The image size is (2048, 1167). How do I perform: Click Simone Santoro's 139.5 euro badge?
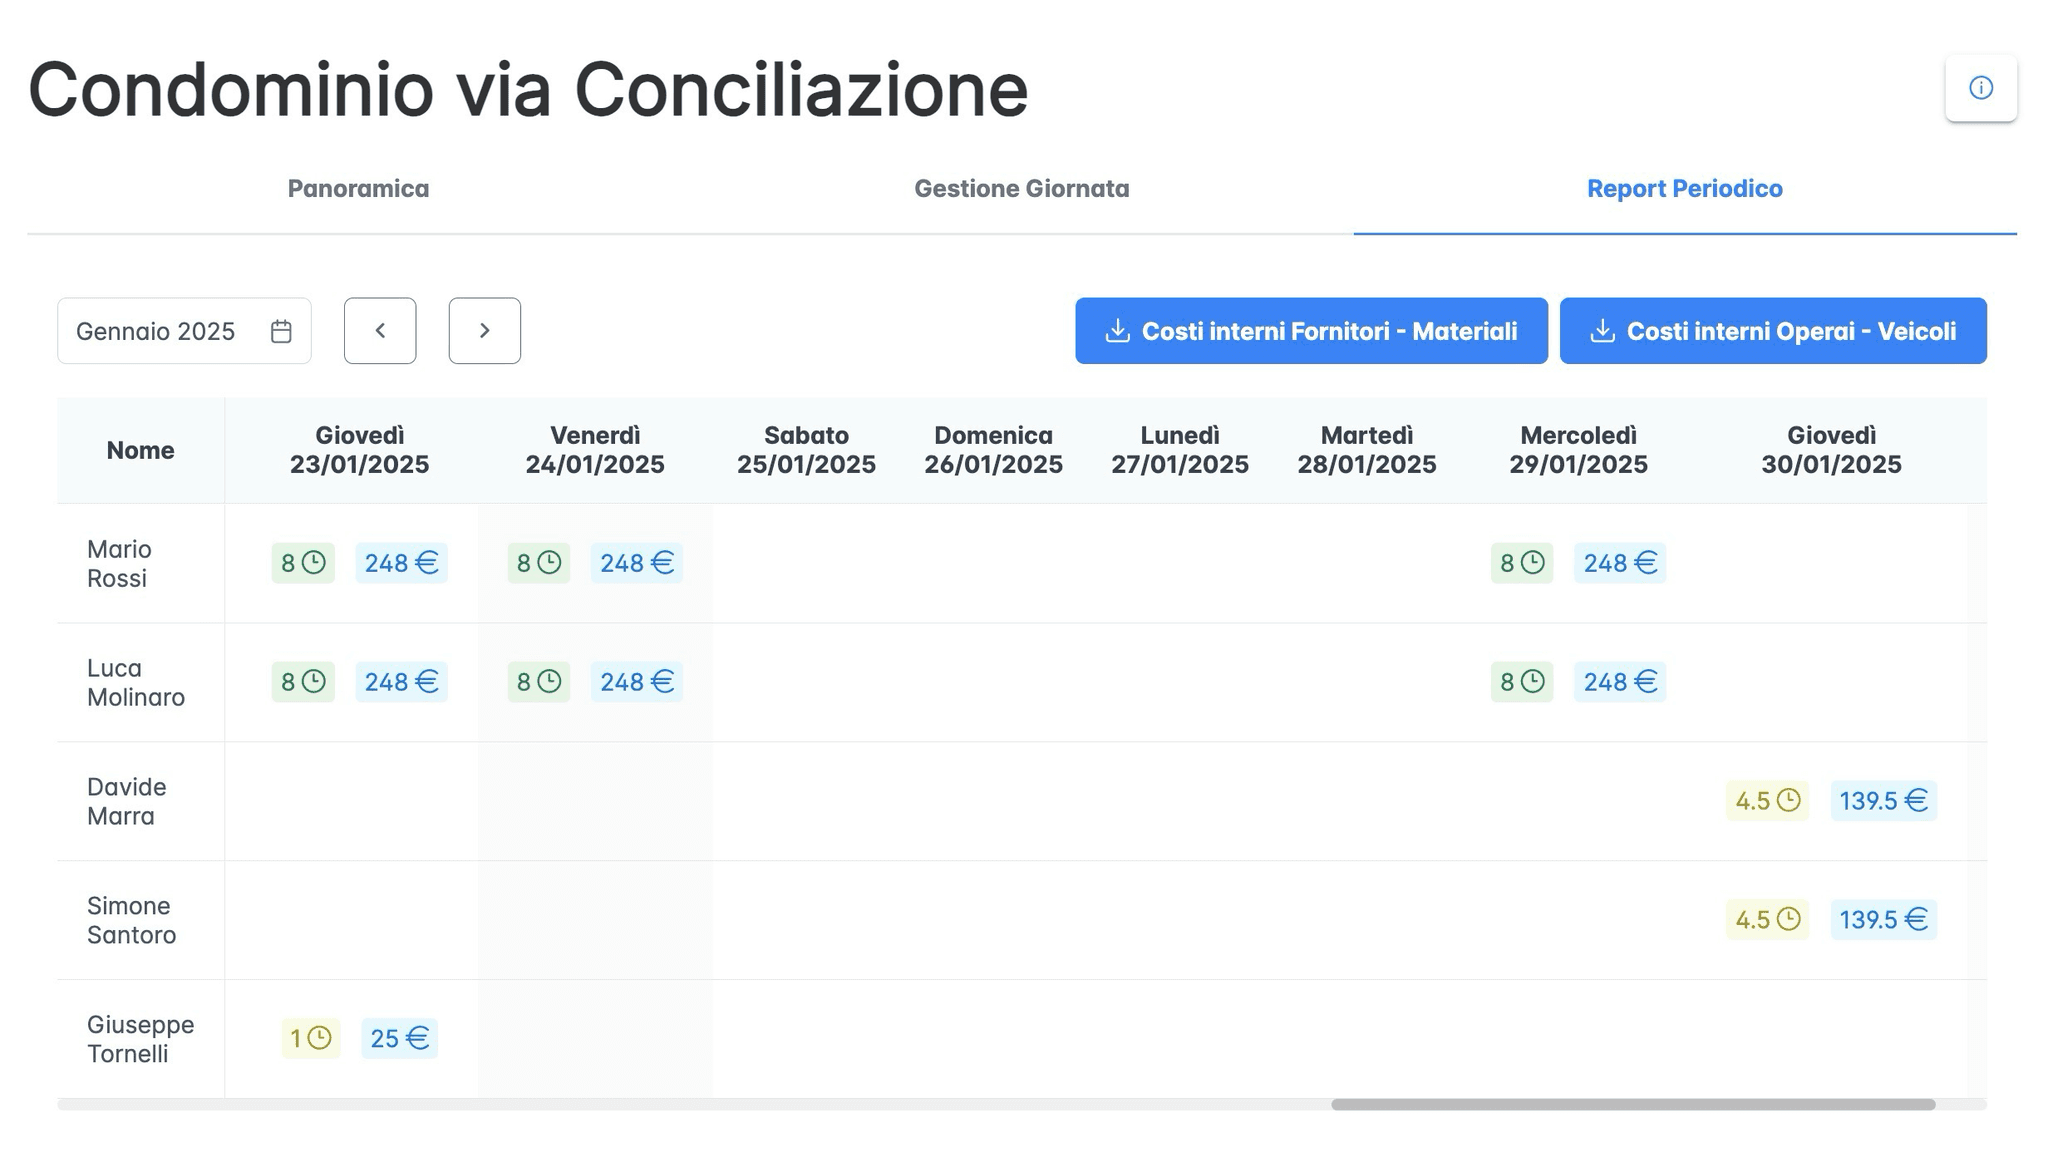[1883, 920]
